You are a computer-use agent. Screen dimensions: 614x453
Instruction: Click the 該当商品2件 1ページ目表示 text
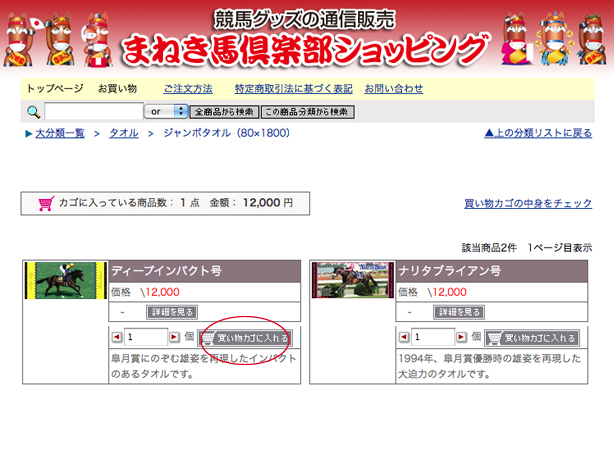click(527, 248)
